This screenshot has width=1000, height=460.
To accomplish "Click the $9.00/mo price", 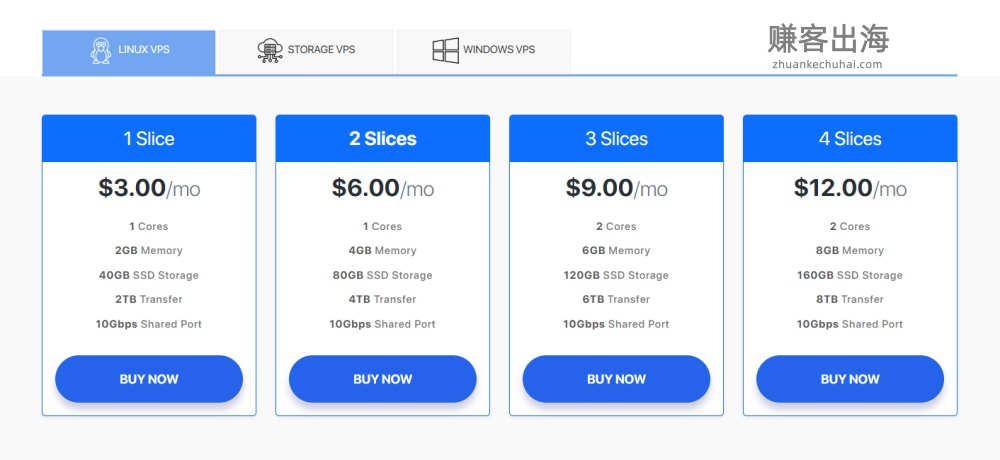I will tap(616, 188).
